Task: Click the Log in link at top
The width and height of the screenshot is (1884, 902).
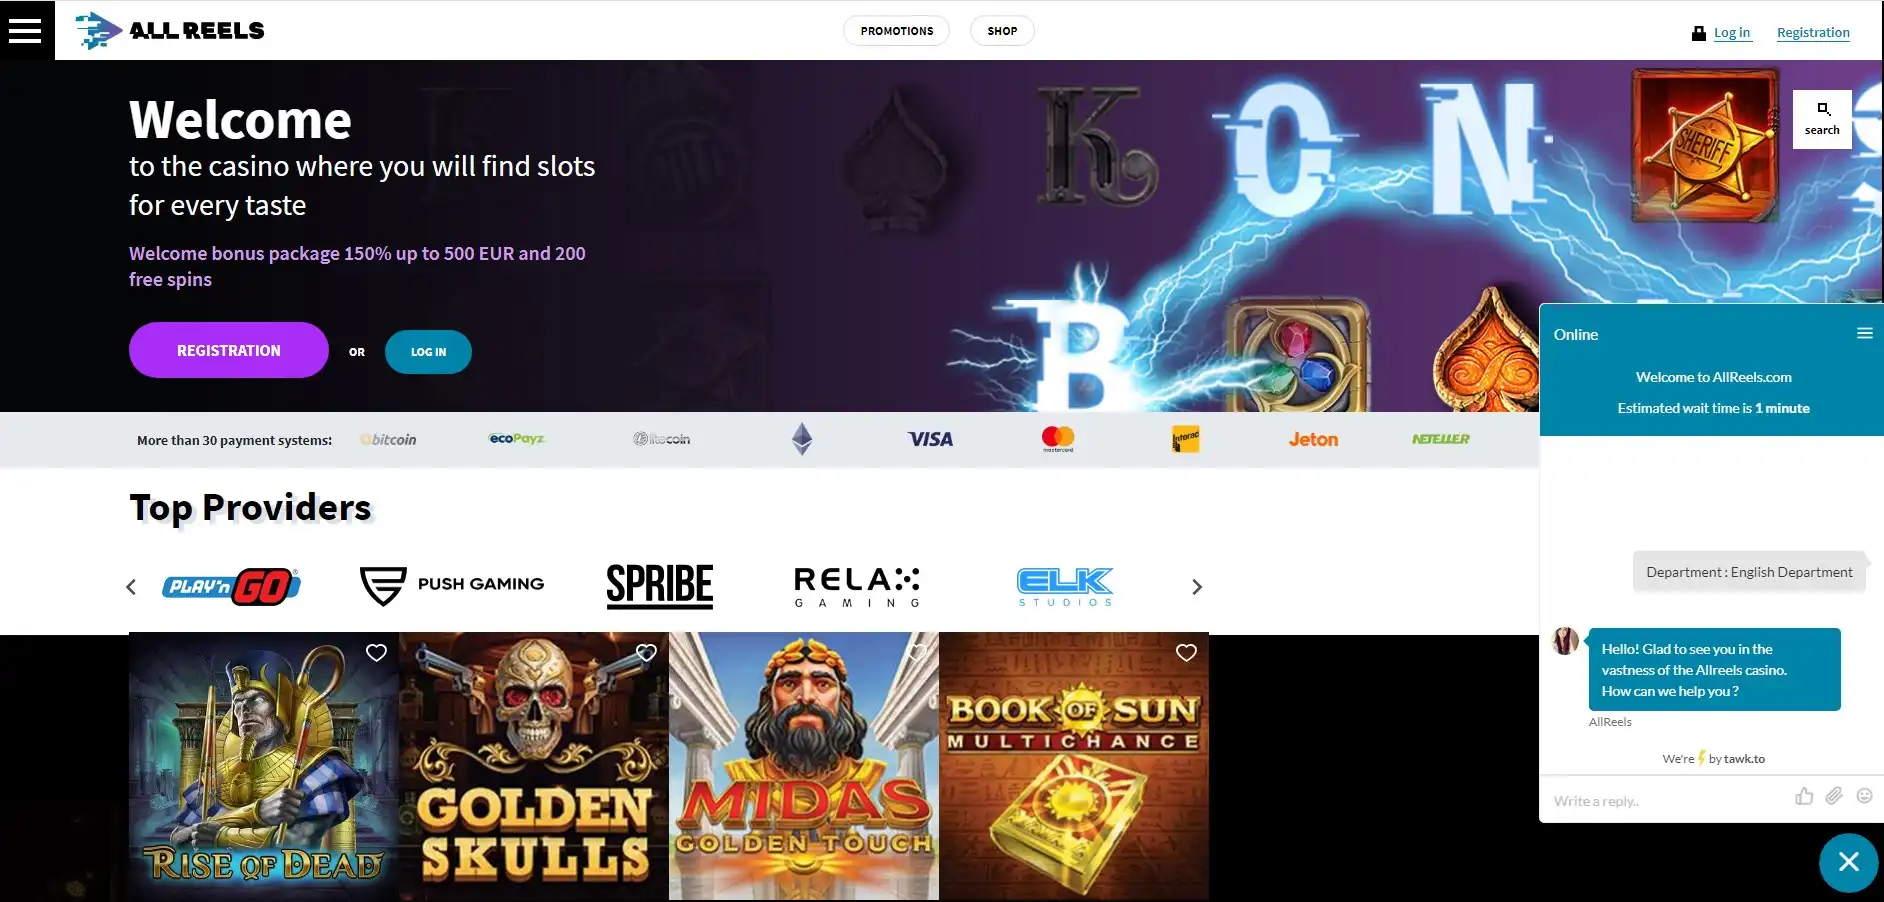Action: point(1732,32)
